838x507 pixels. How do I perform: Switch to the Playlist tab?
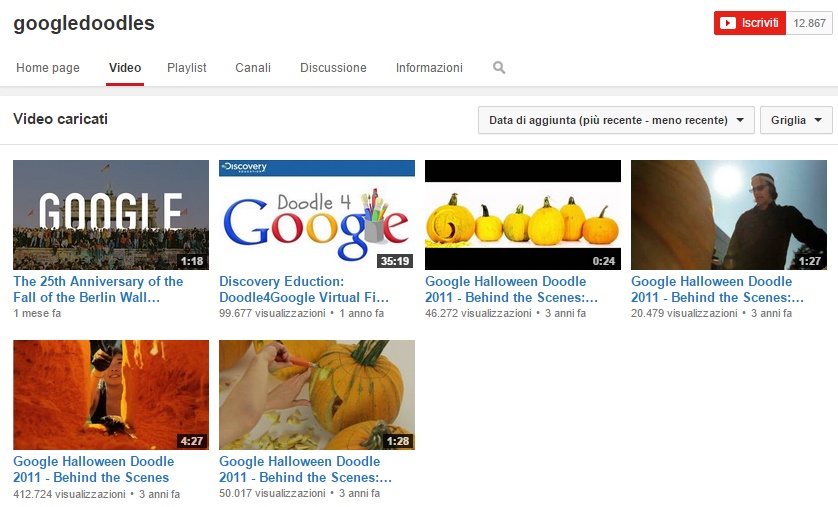tap(187, 68)
